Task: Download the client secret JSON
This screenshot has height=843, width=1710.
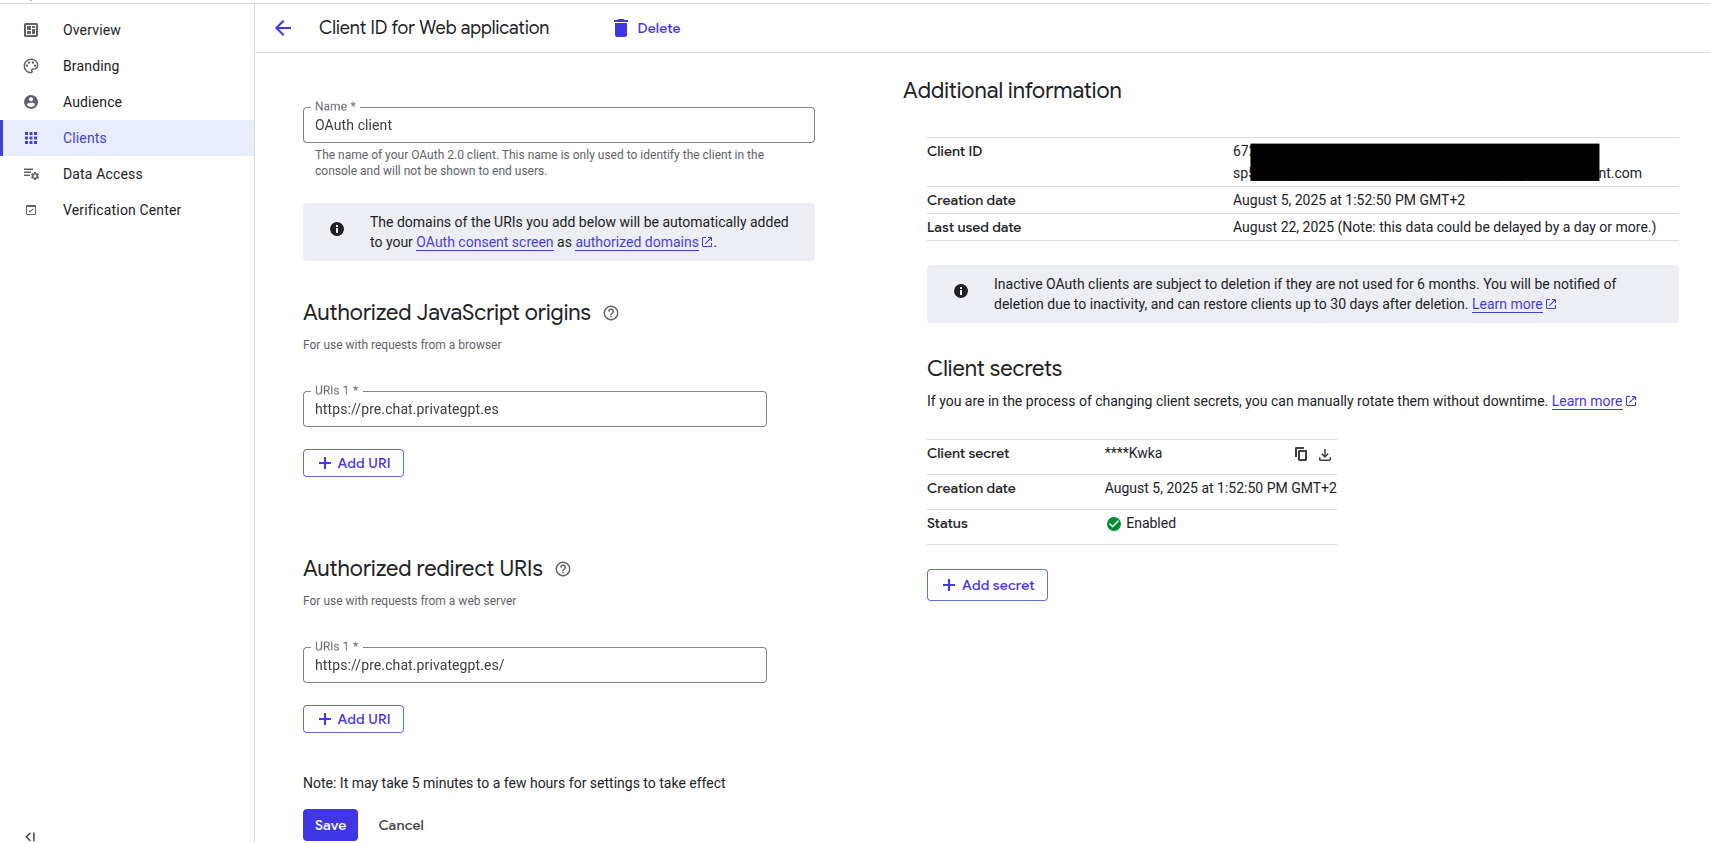Action: pyautogui.click(x=1325, y=454)
